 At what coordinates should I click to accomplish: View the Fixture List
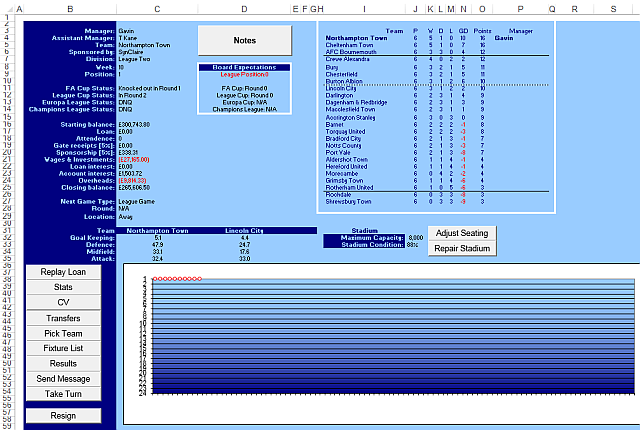click(63, 348)
